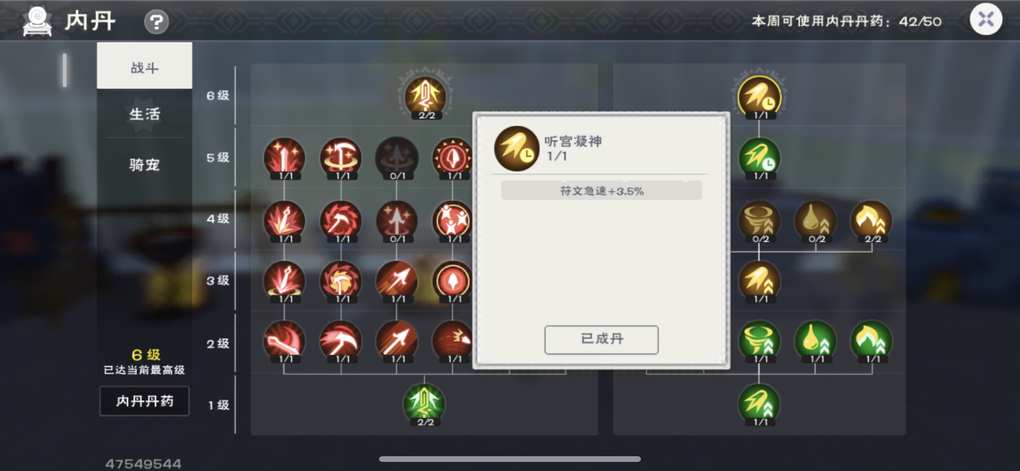Switch to the 生活 tab

tap(144, 114)
